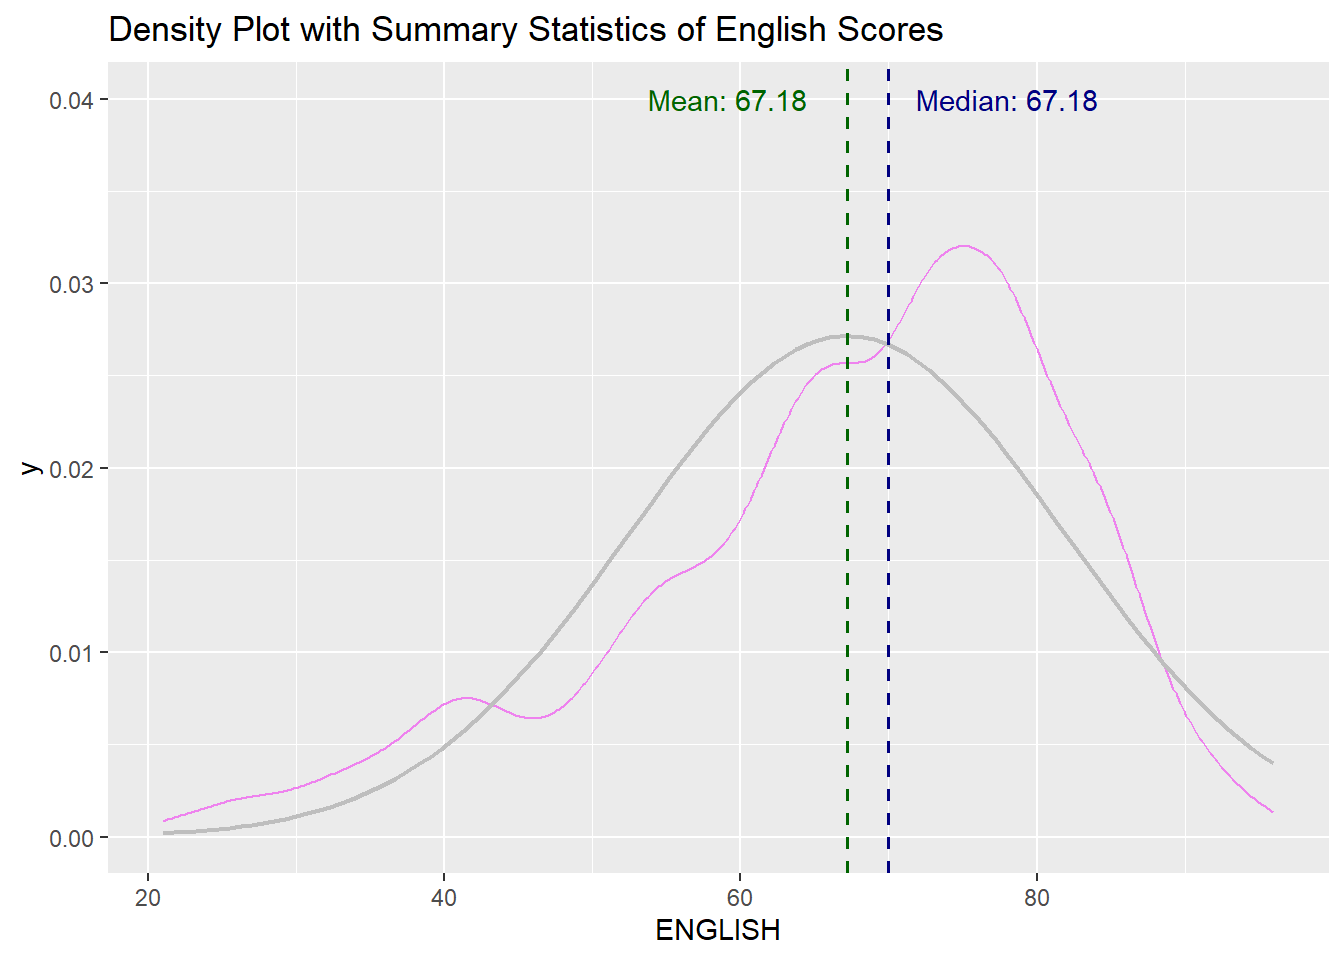Click the highest peak of the violet density curve
1344x960 pixels.
coord(964,246)
